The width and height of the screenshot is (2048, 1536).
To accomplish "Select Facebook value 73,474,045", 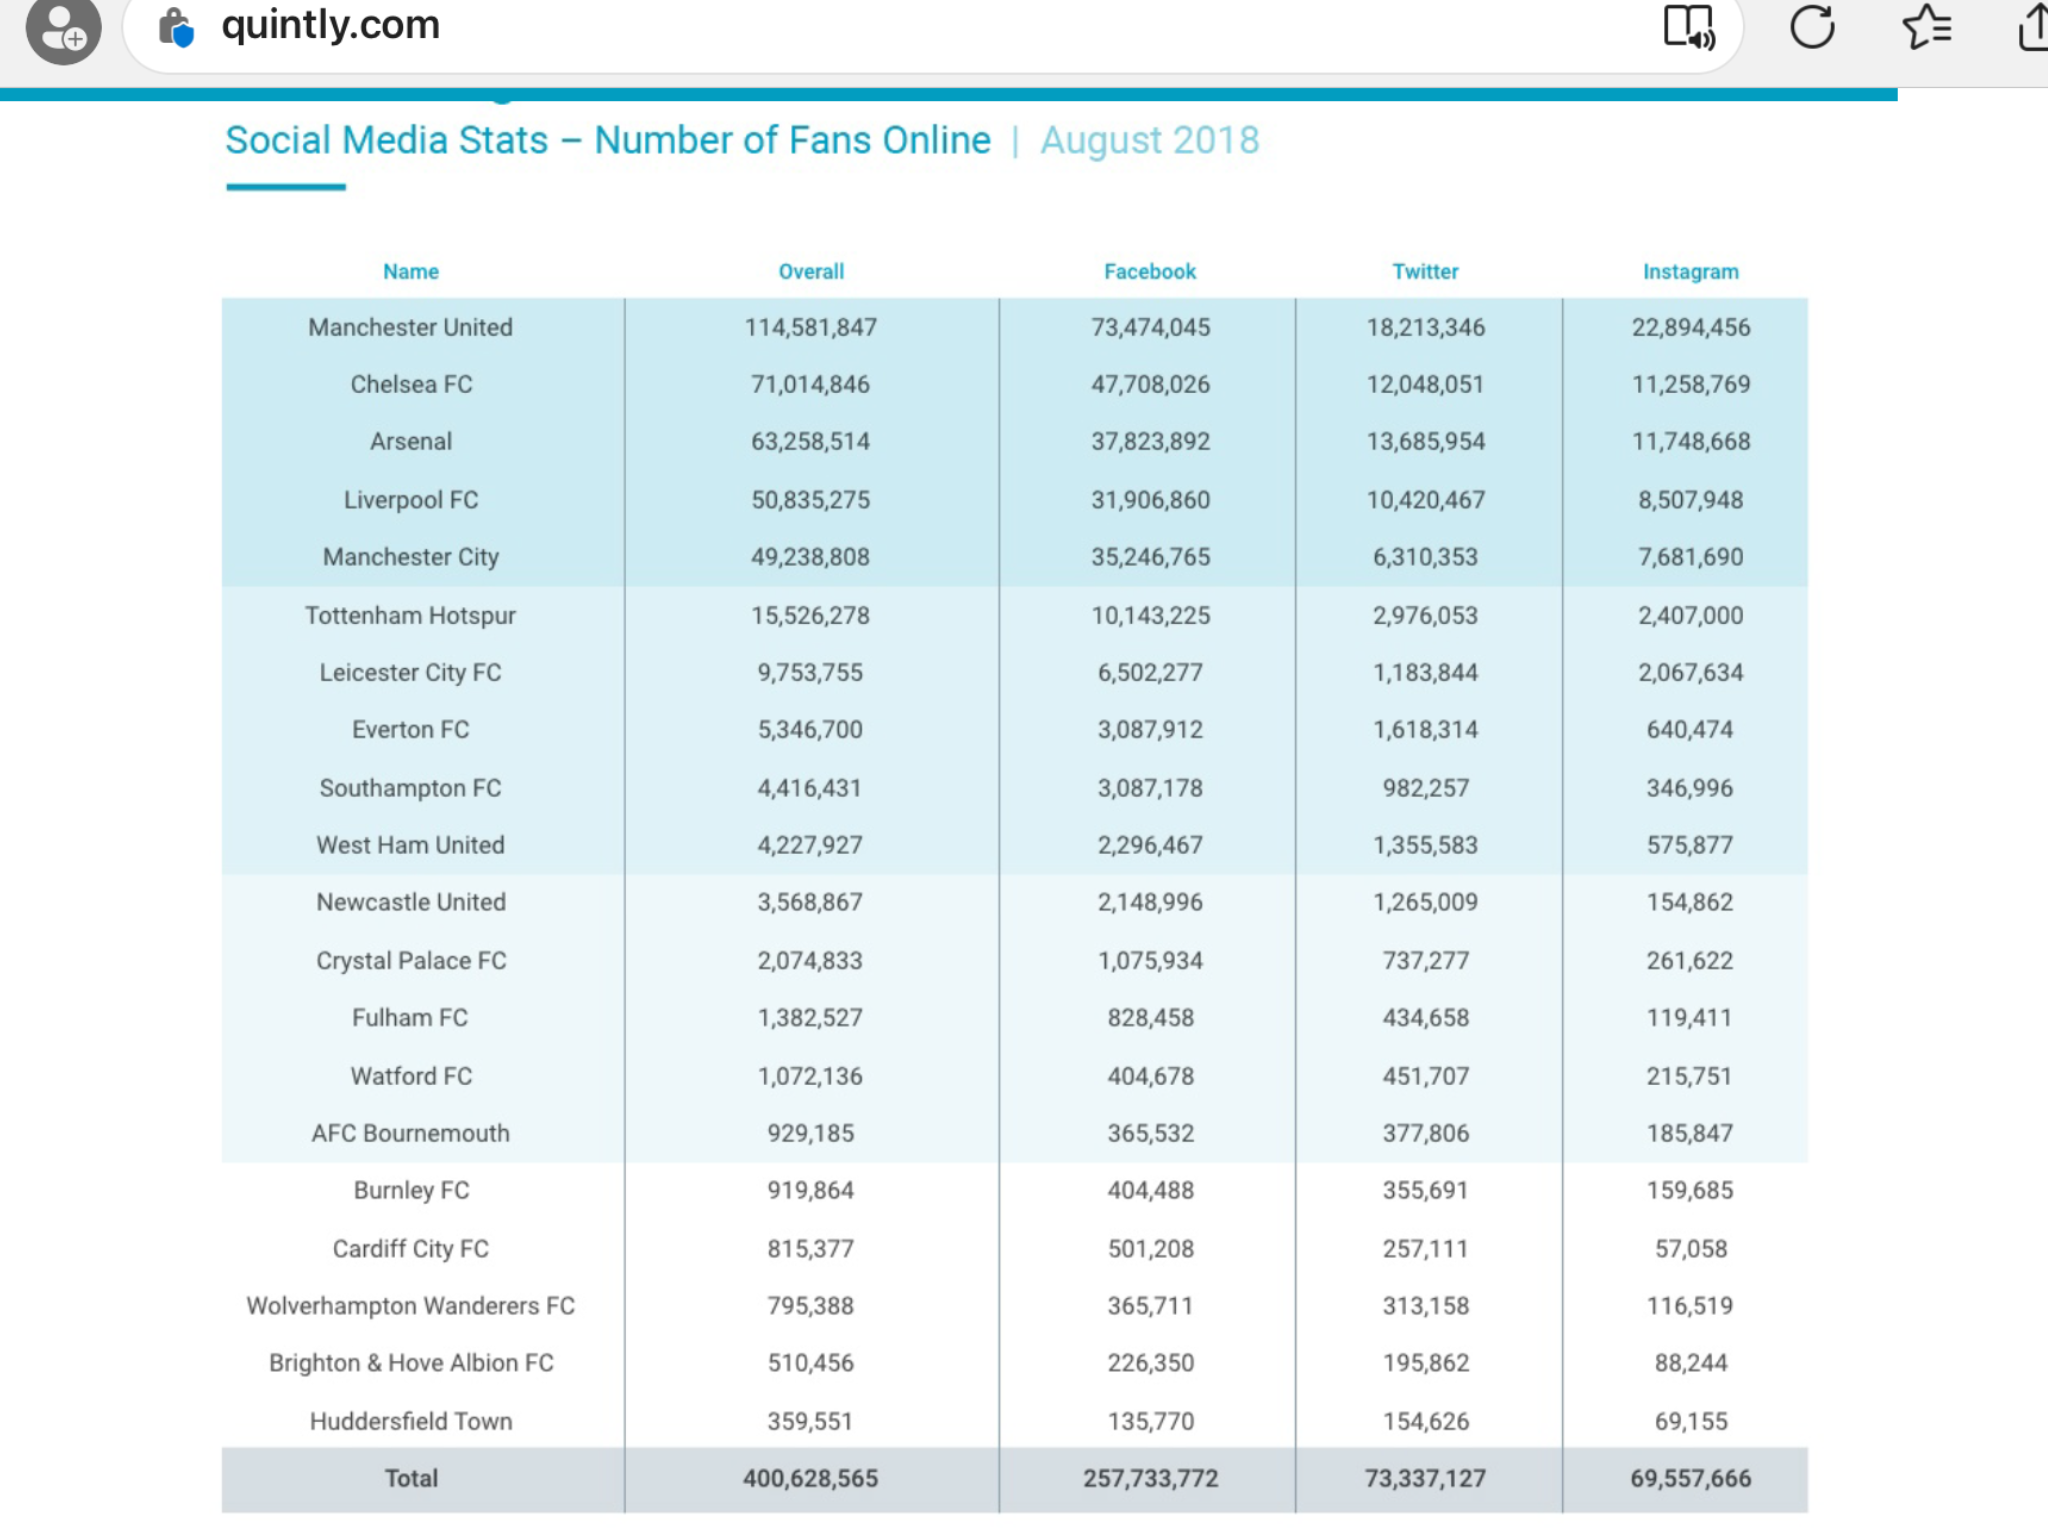I will [1150, 327].
